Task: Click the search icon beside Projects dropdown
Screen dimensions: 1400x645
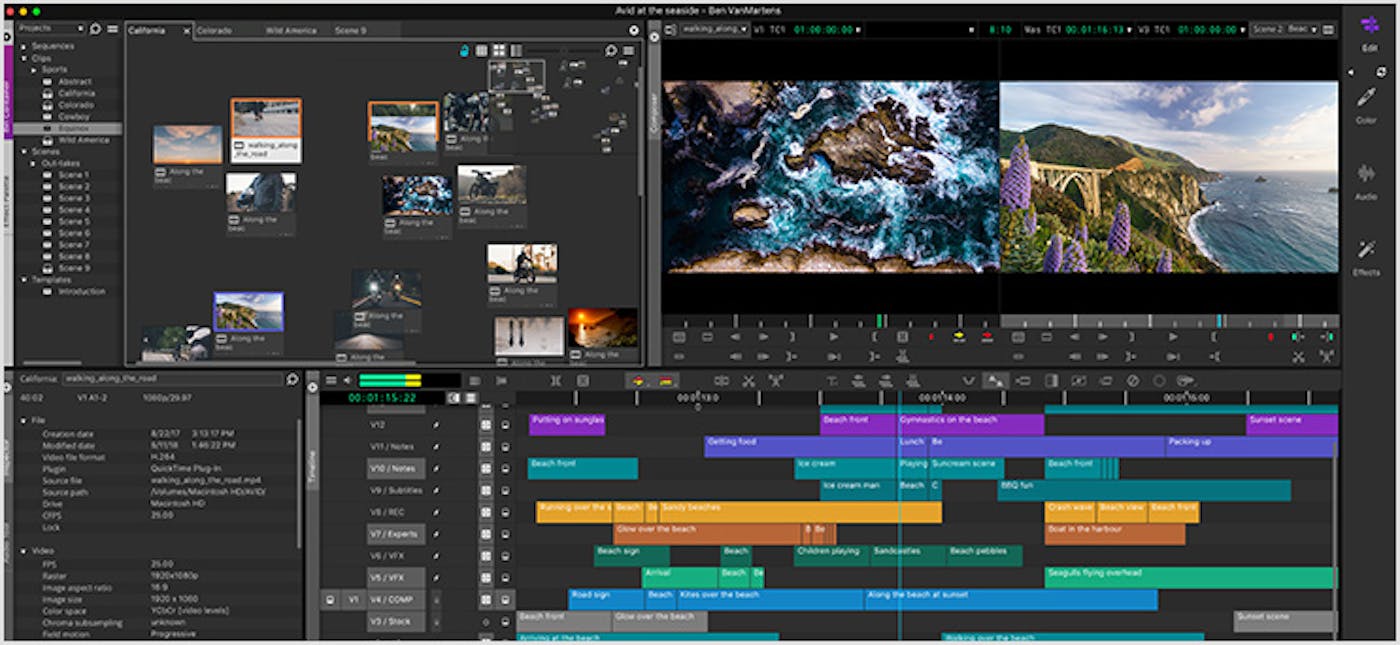Action: pos(95,29)
